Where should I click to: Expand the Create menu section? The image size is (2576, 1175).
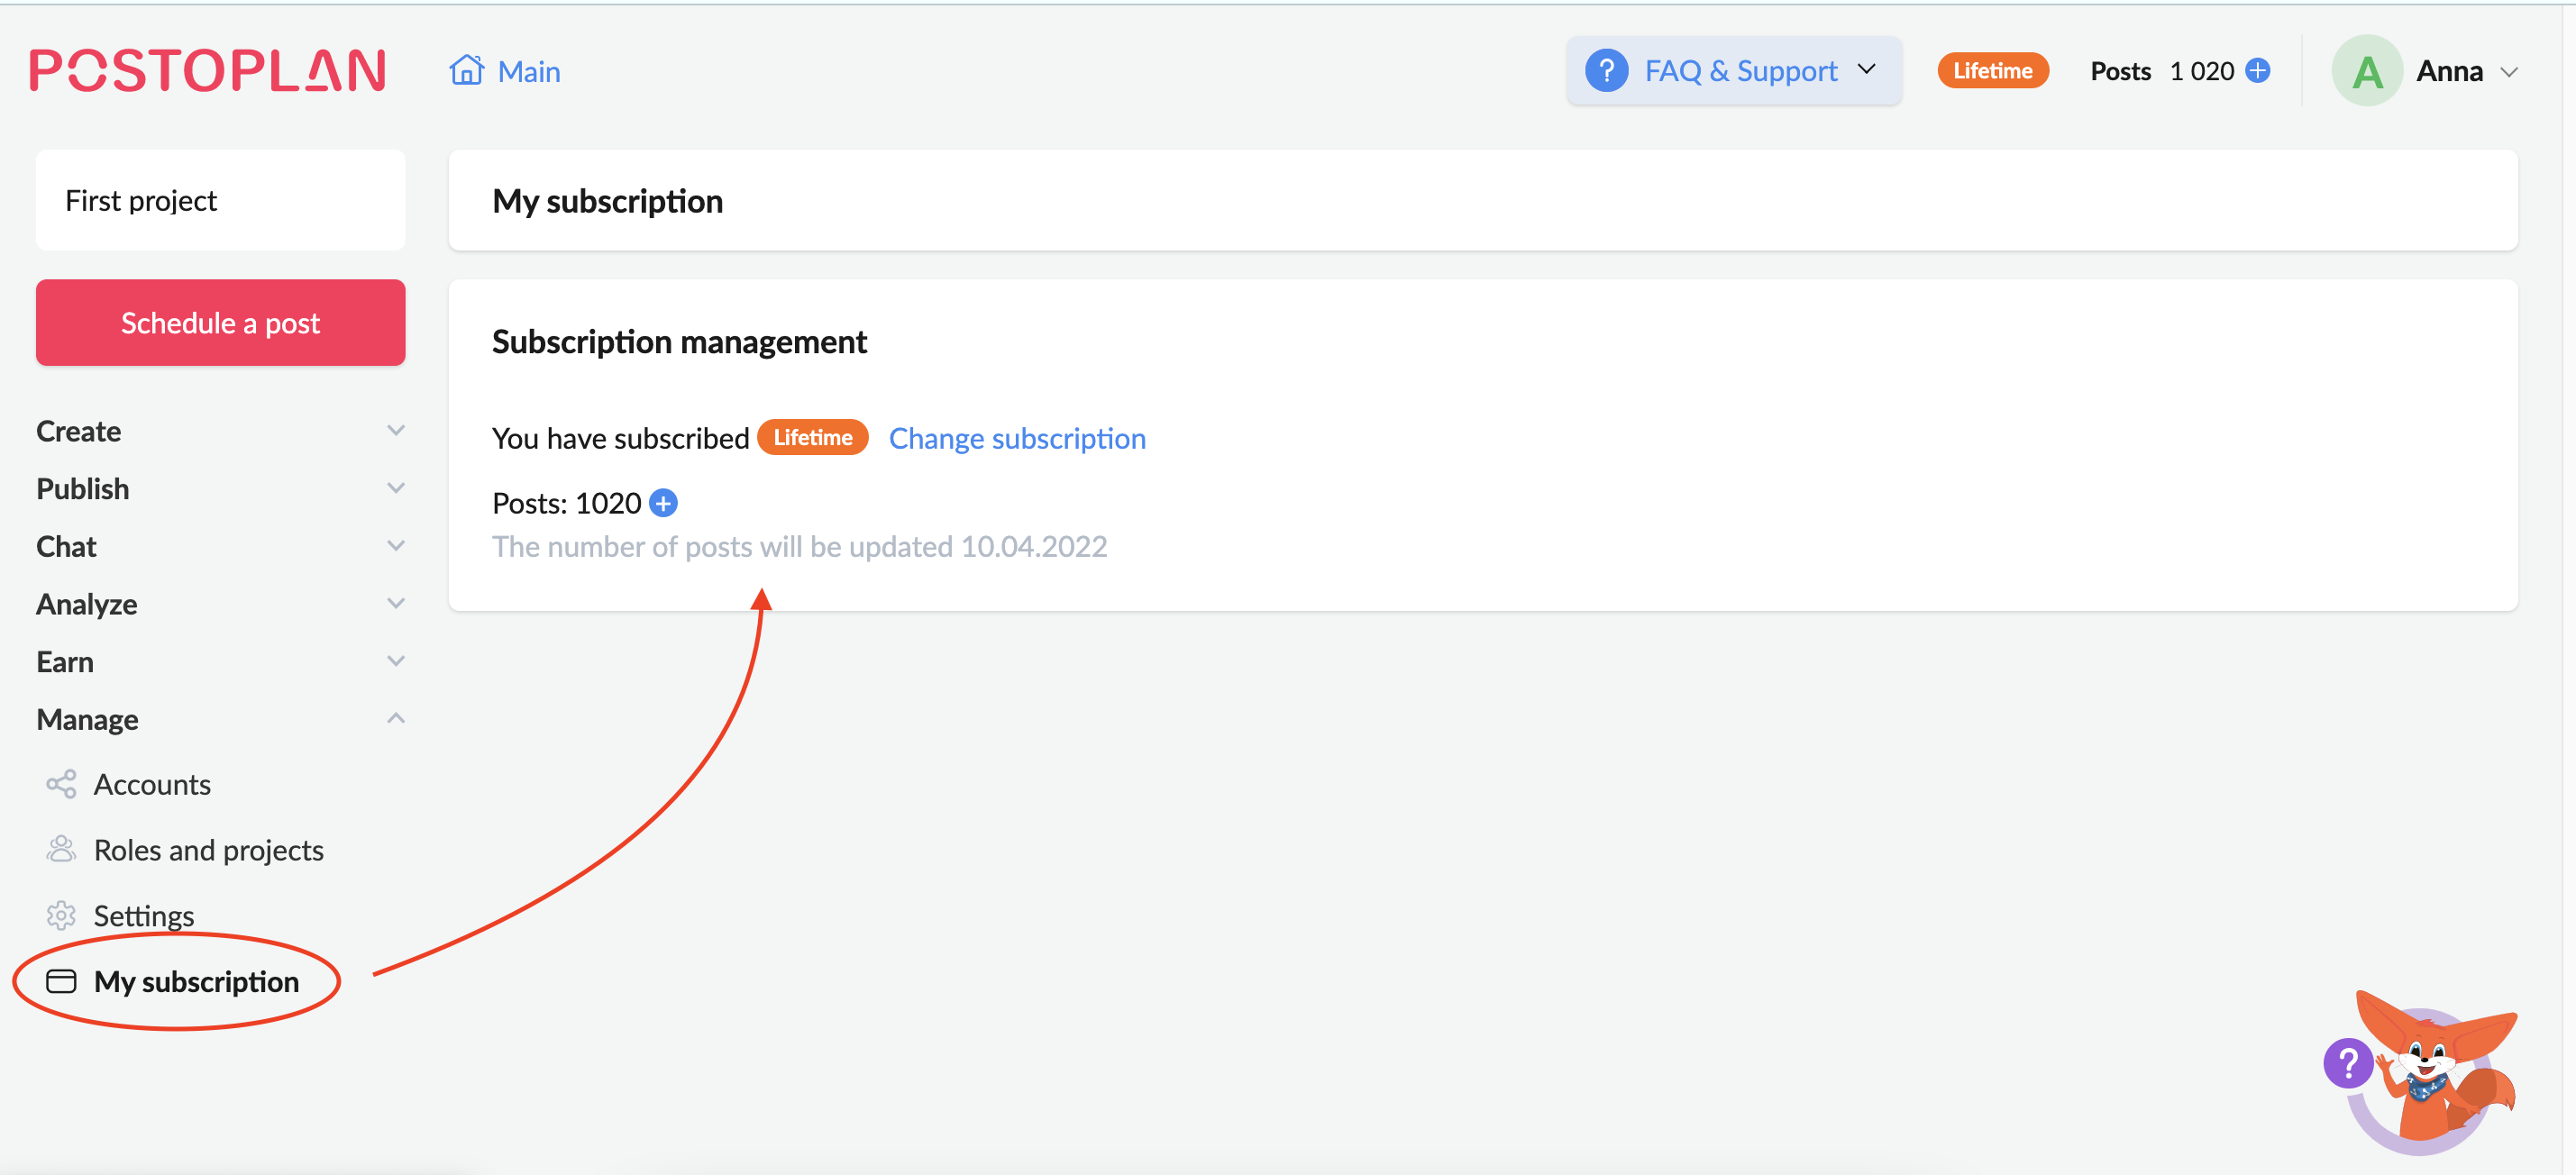pos(220,431)
